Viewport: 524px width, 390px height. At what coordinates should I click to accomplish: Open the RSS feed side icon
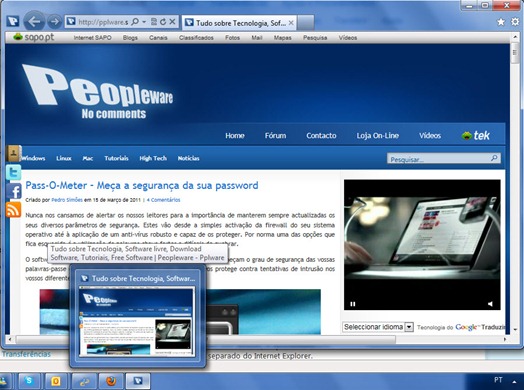pos(13,210)
